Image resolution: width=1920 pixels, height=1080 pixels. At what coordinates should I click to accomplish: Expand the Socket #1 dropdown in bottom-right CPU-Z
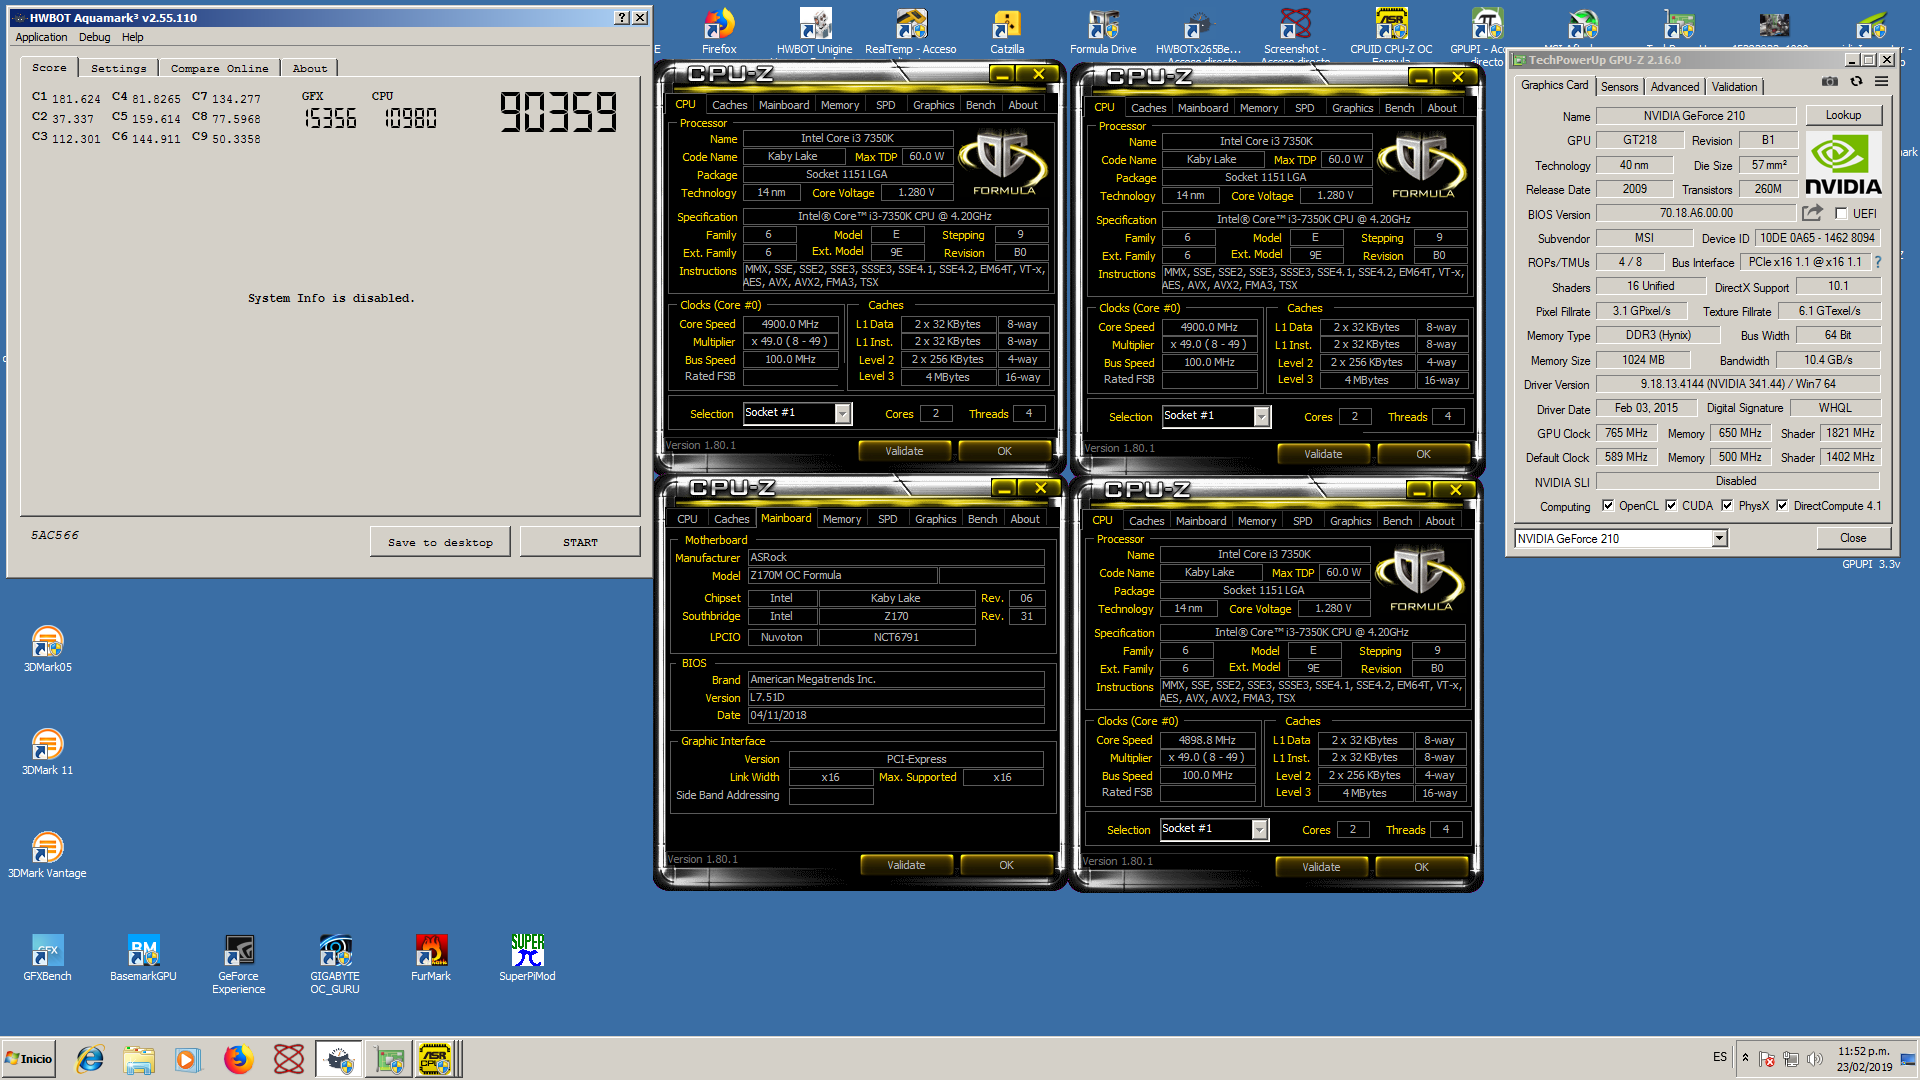pyautogui.click(x=1259, y=830)
